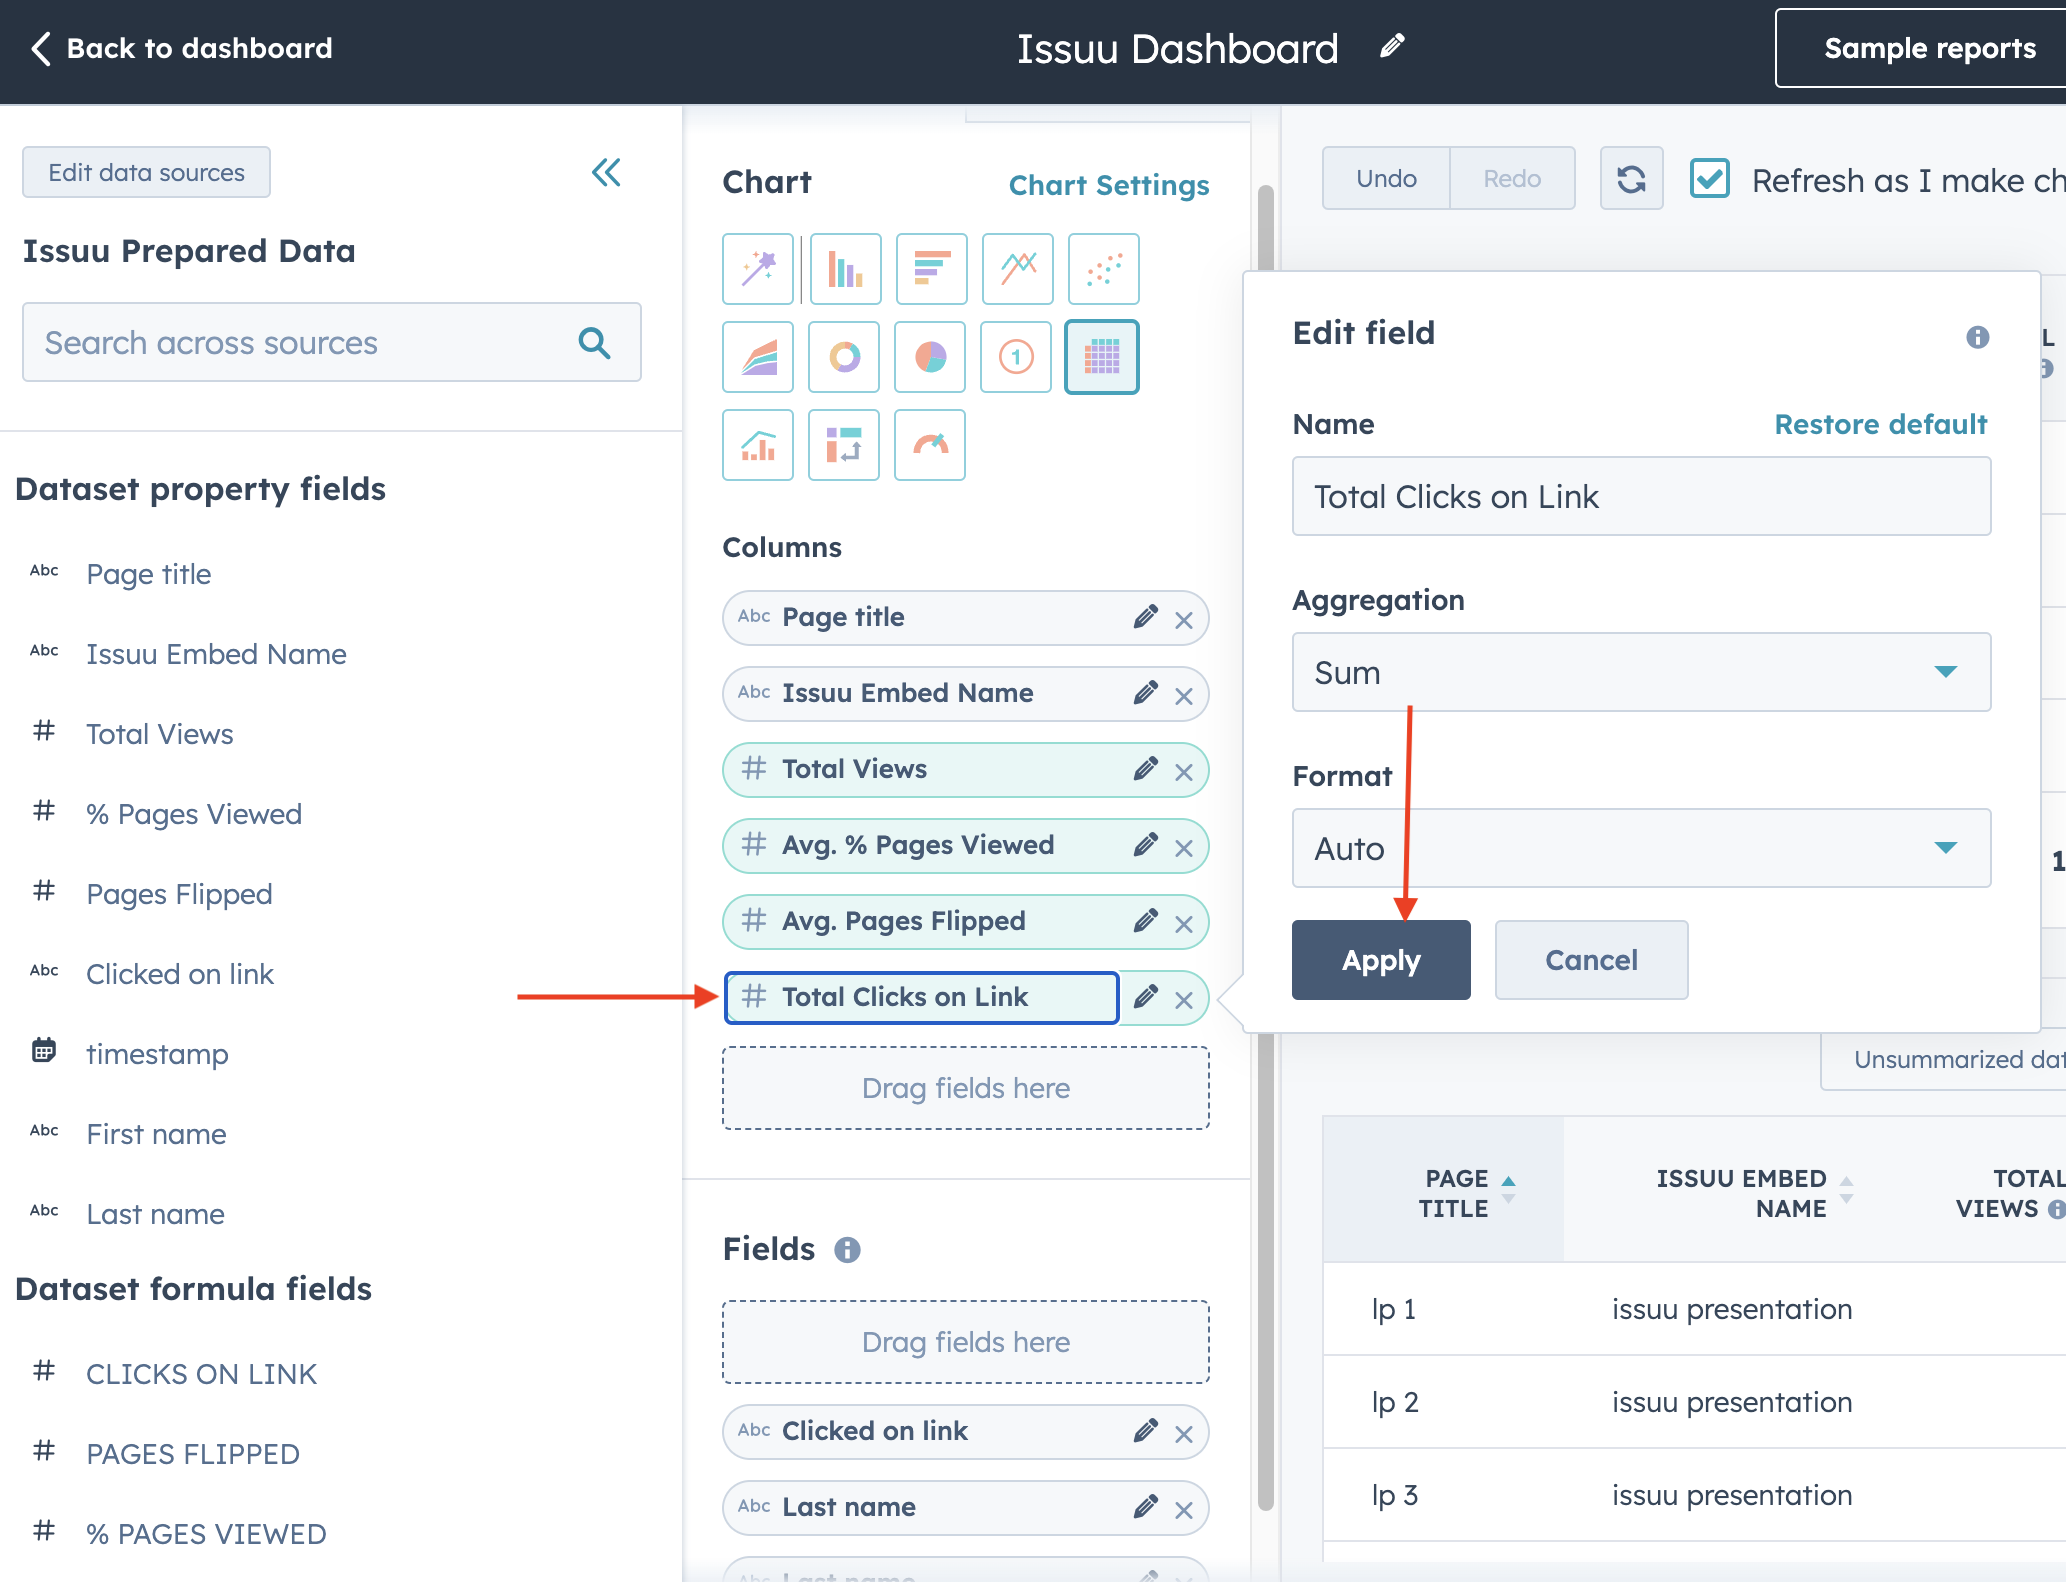The width and height of the screenshot is (2066, 1582).
Task: Select the pie chart type
Action: pos(931,357)
